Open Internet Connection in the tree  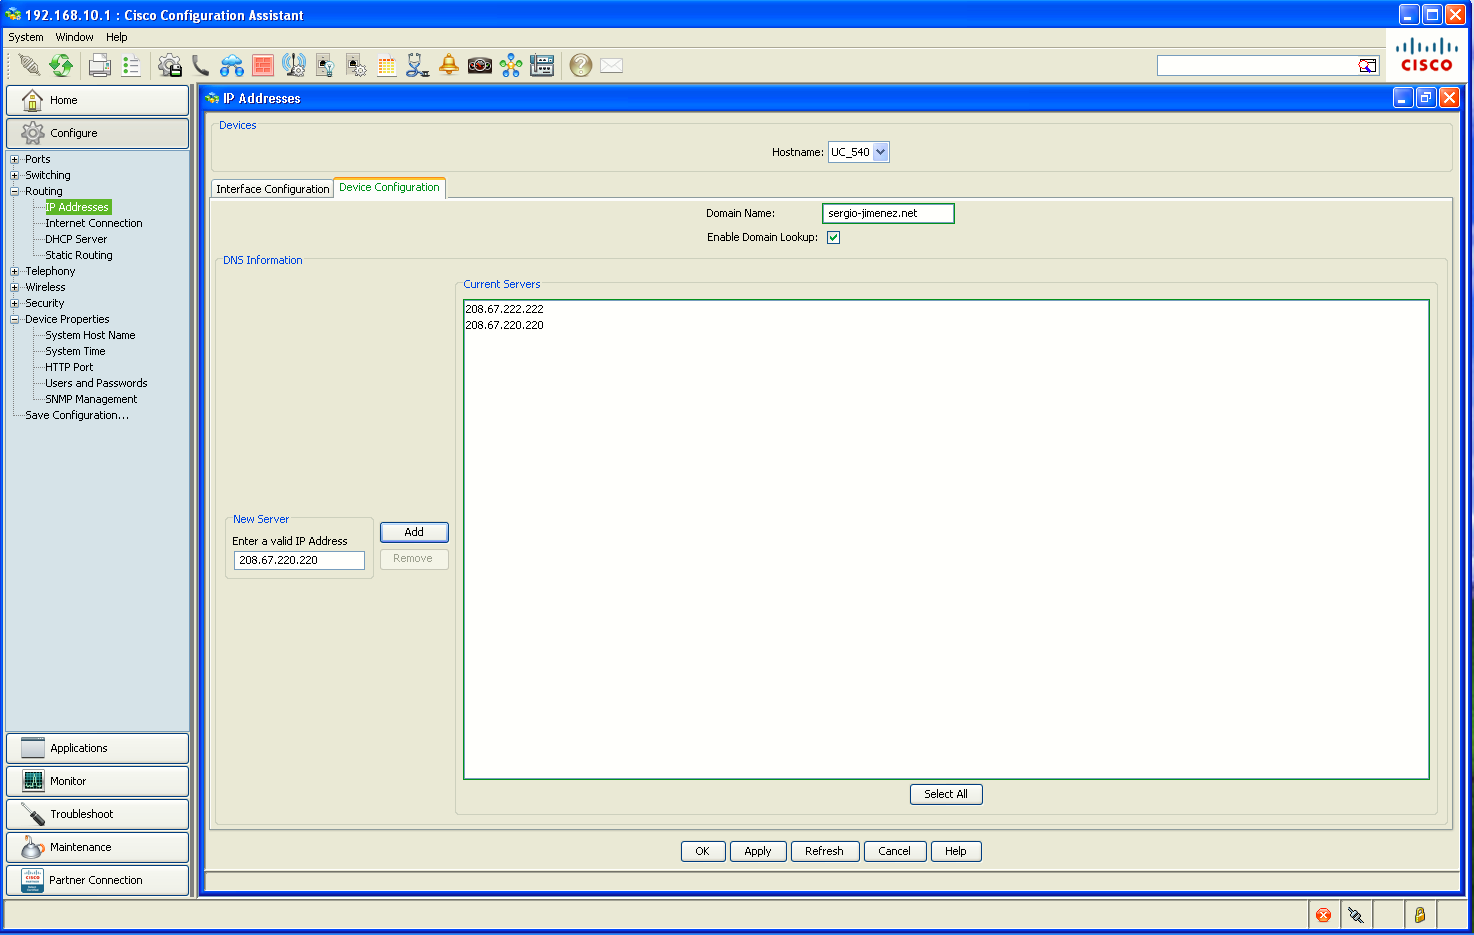click(94, 223)
